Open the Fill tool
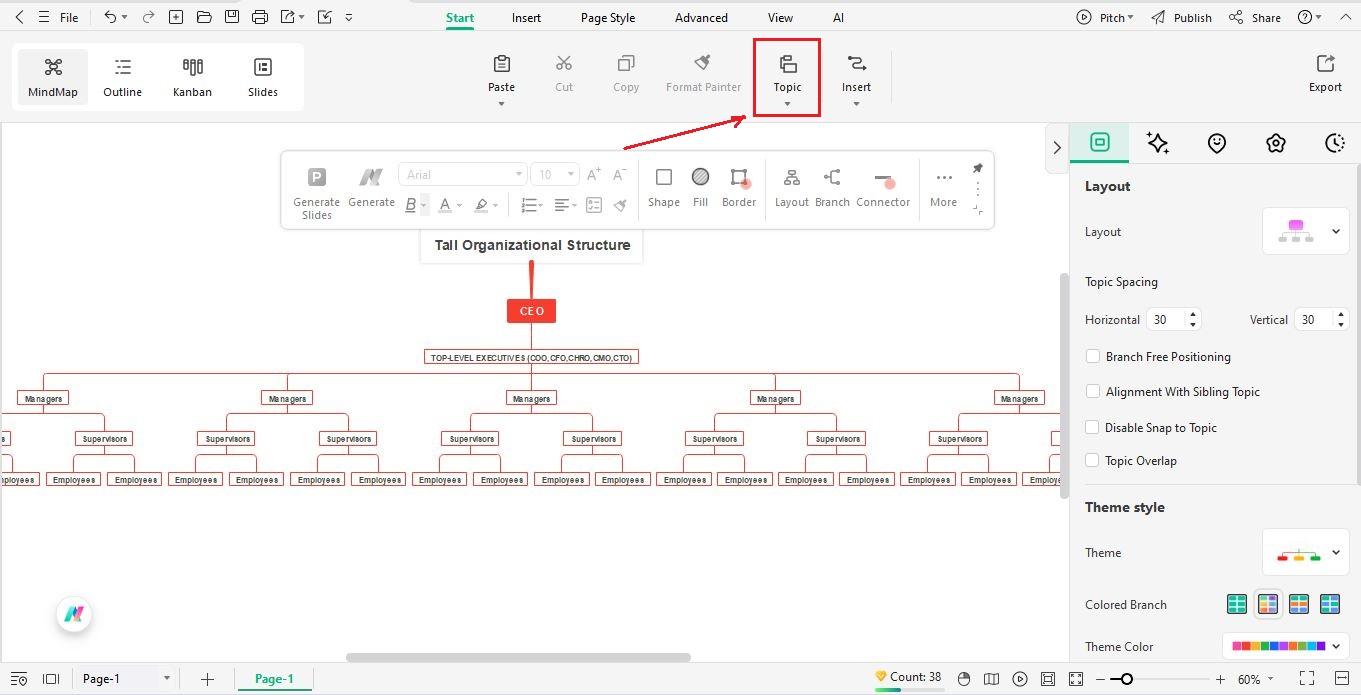Screen dimensions: 1361x695 coord(700,186)
